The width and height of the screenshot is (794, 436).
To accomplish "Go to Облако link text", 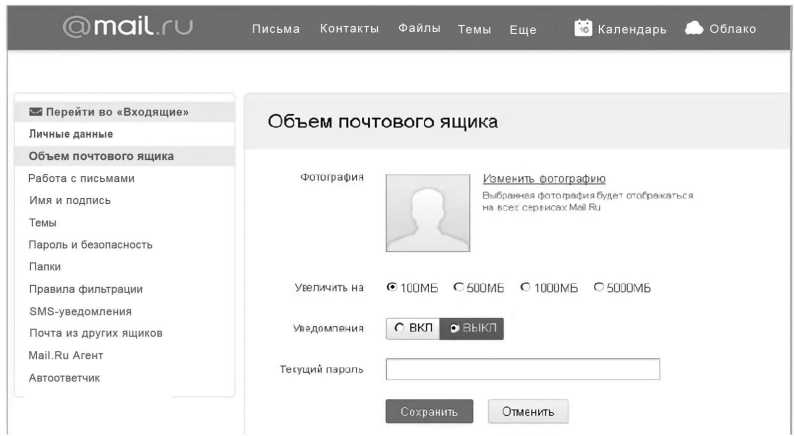I will click(x=733, y=29).
